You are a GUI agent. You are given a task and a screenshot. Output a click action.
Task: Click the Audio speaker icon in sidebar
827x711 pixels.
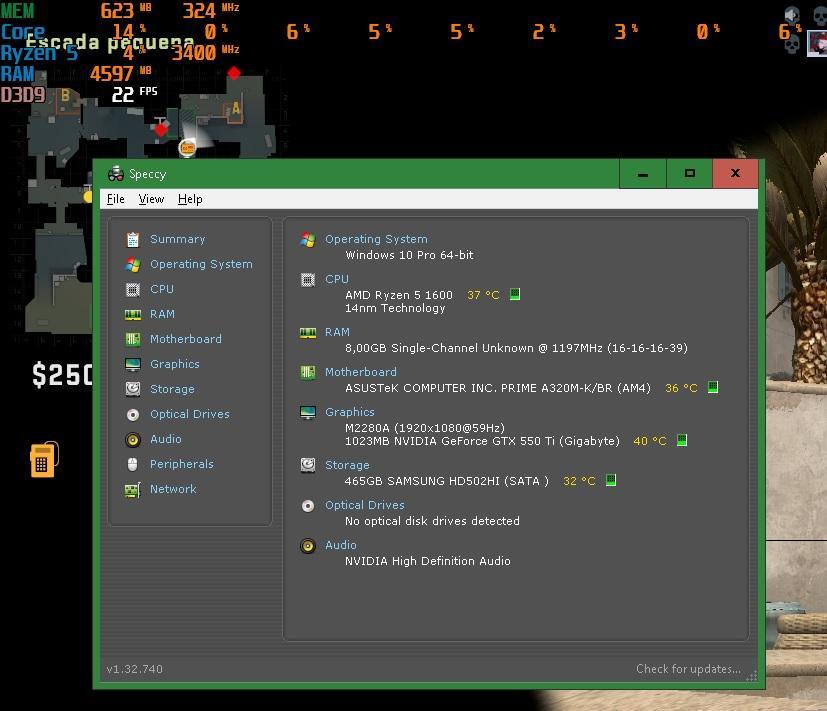point(132,439)
